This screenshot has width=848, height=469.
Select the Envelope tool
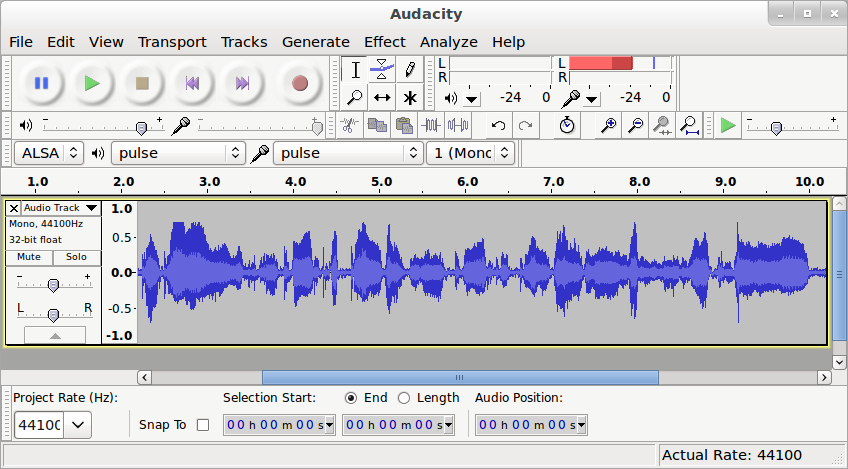click(382, 70)
